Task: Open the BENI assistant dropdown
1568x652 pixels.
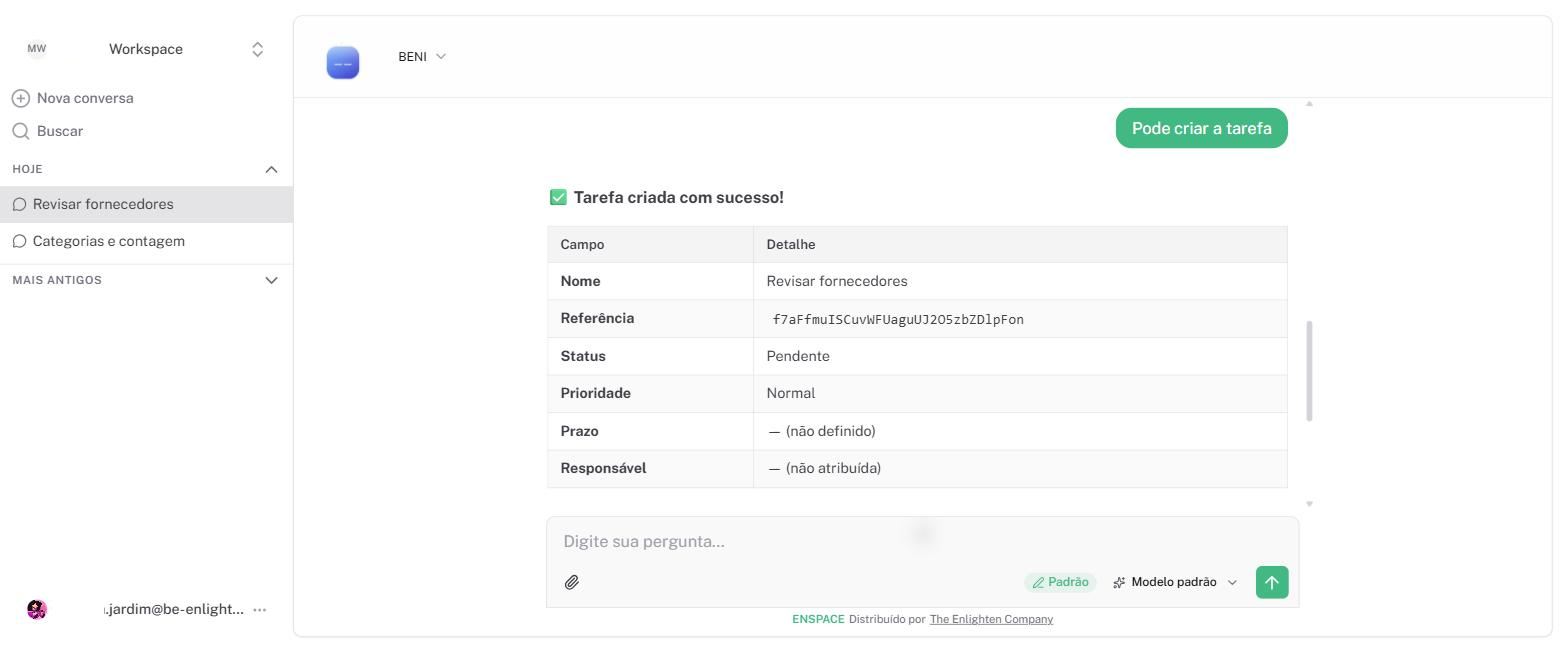Action: 422,57
